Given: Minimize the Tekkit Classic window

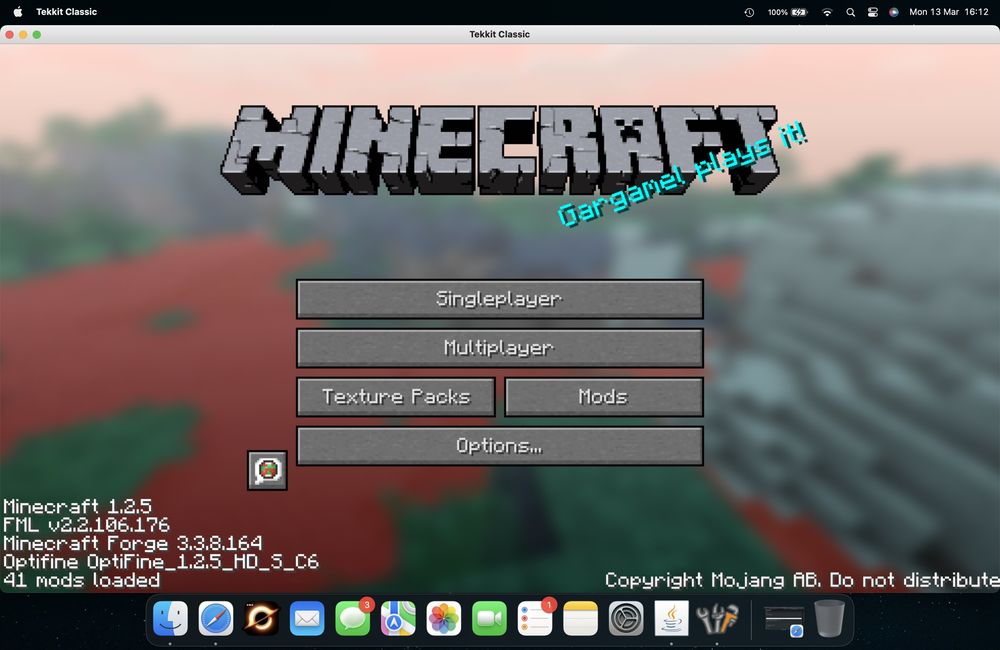Looking at the screenshot, I should [x=23, y=34].
